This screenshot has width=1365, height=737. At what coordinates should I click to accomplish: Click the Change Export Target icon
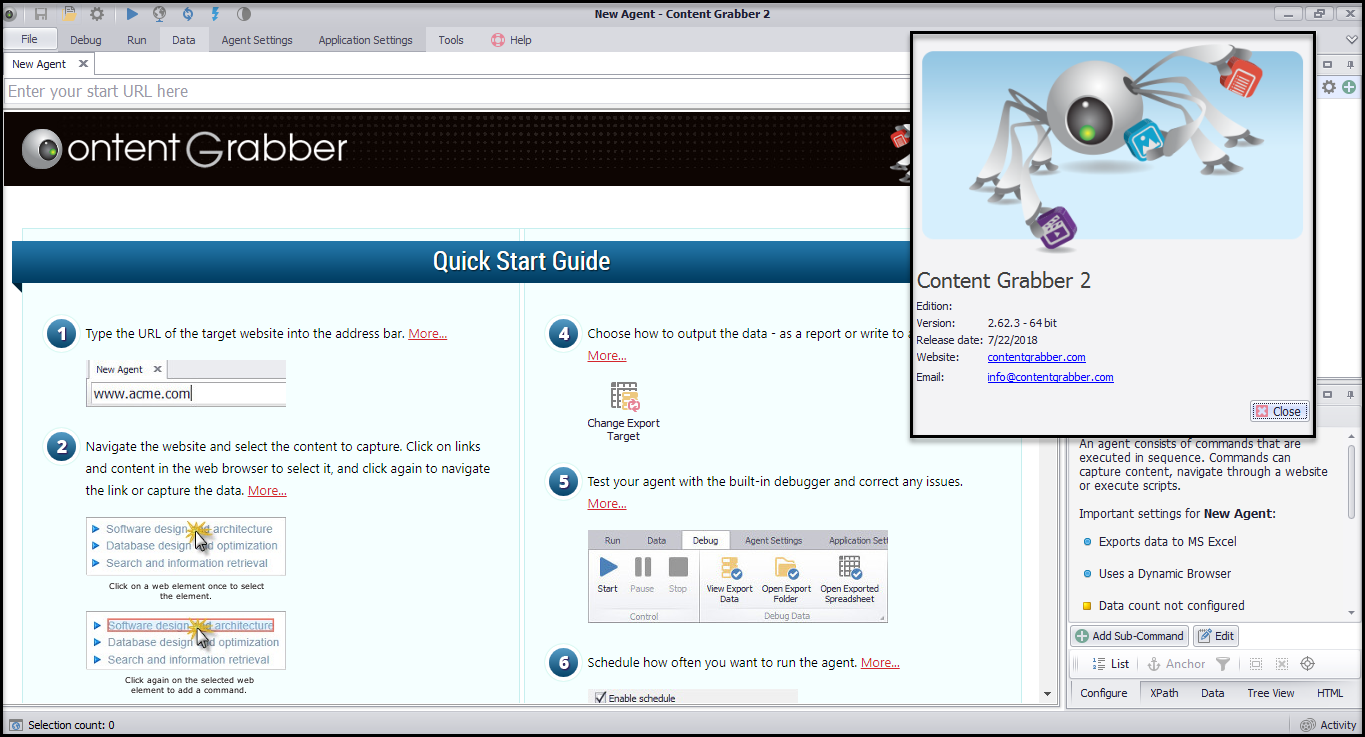tap(624, 397)
